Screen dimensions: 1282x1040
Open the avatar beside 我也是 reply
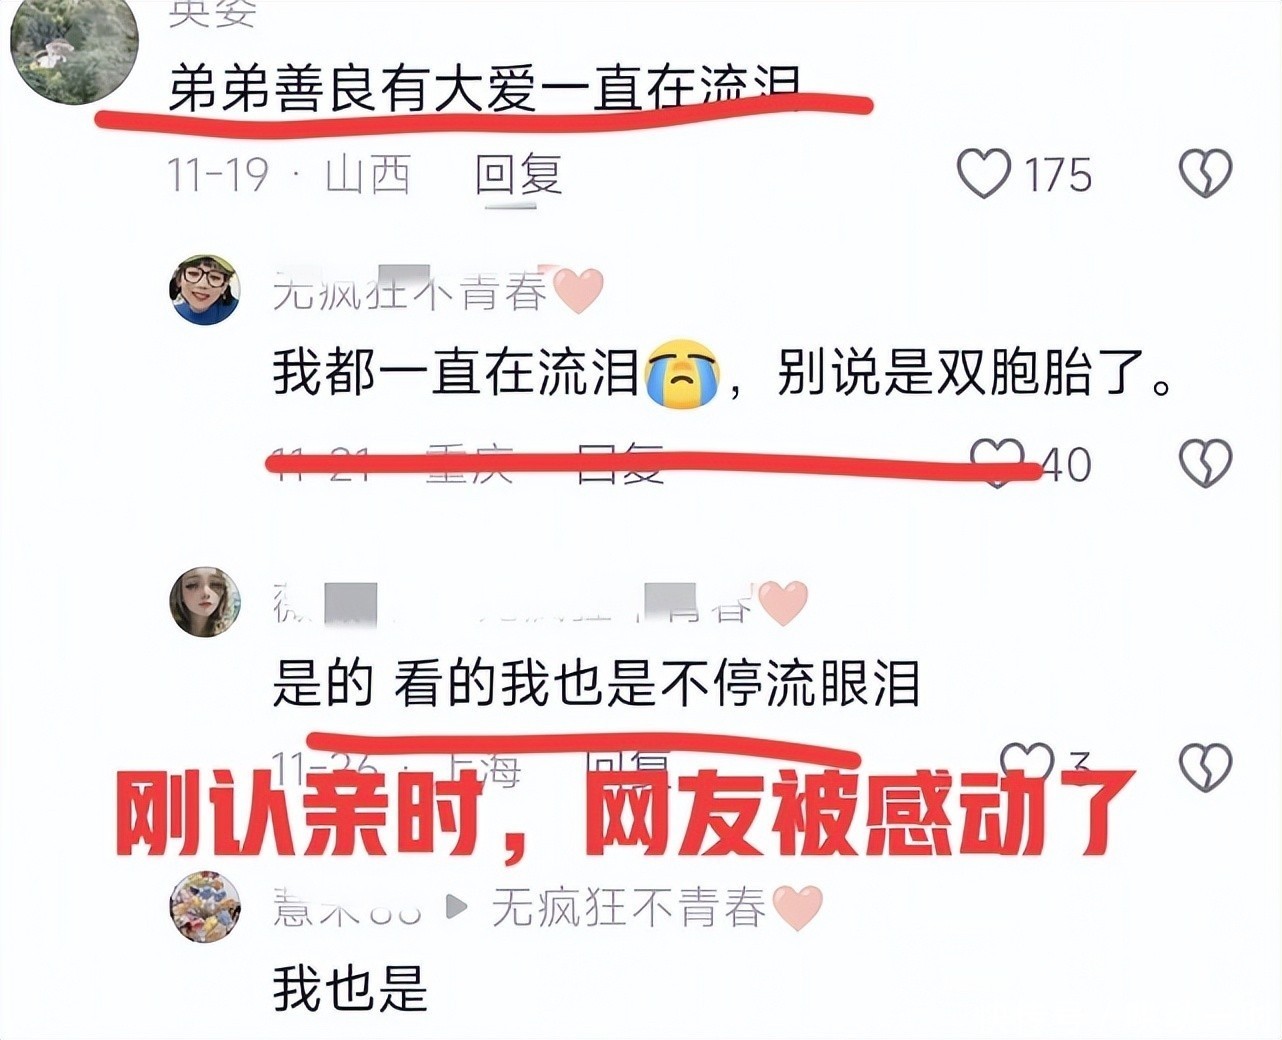[205, 906]
